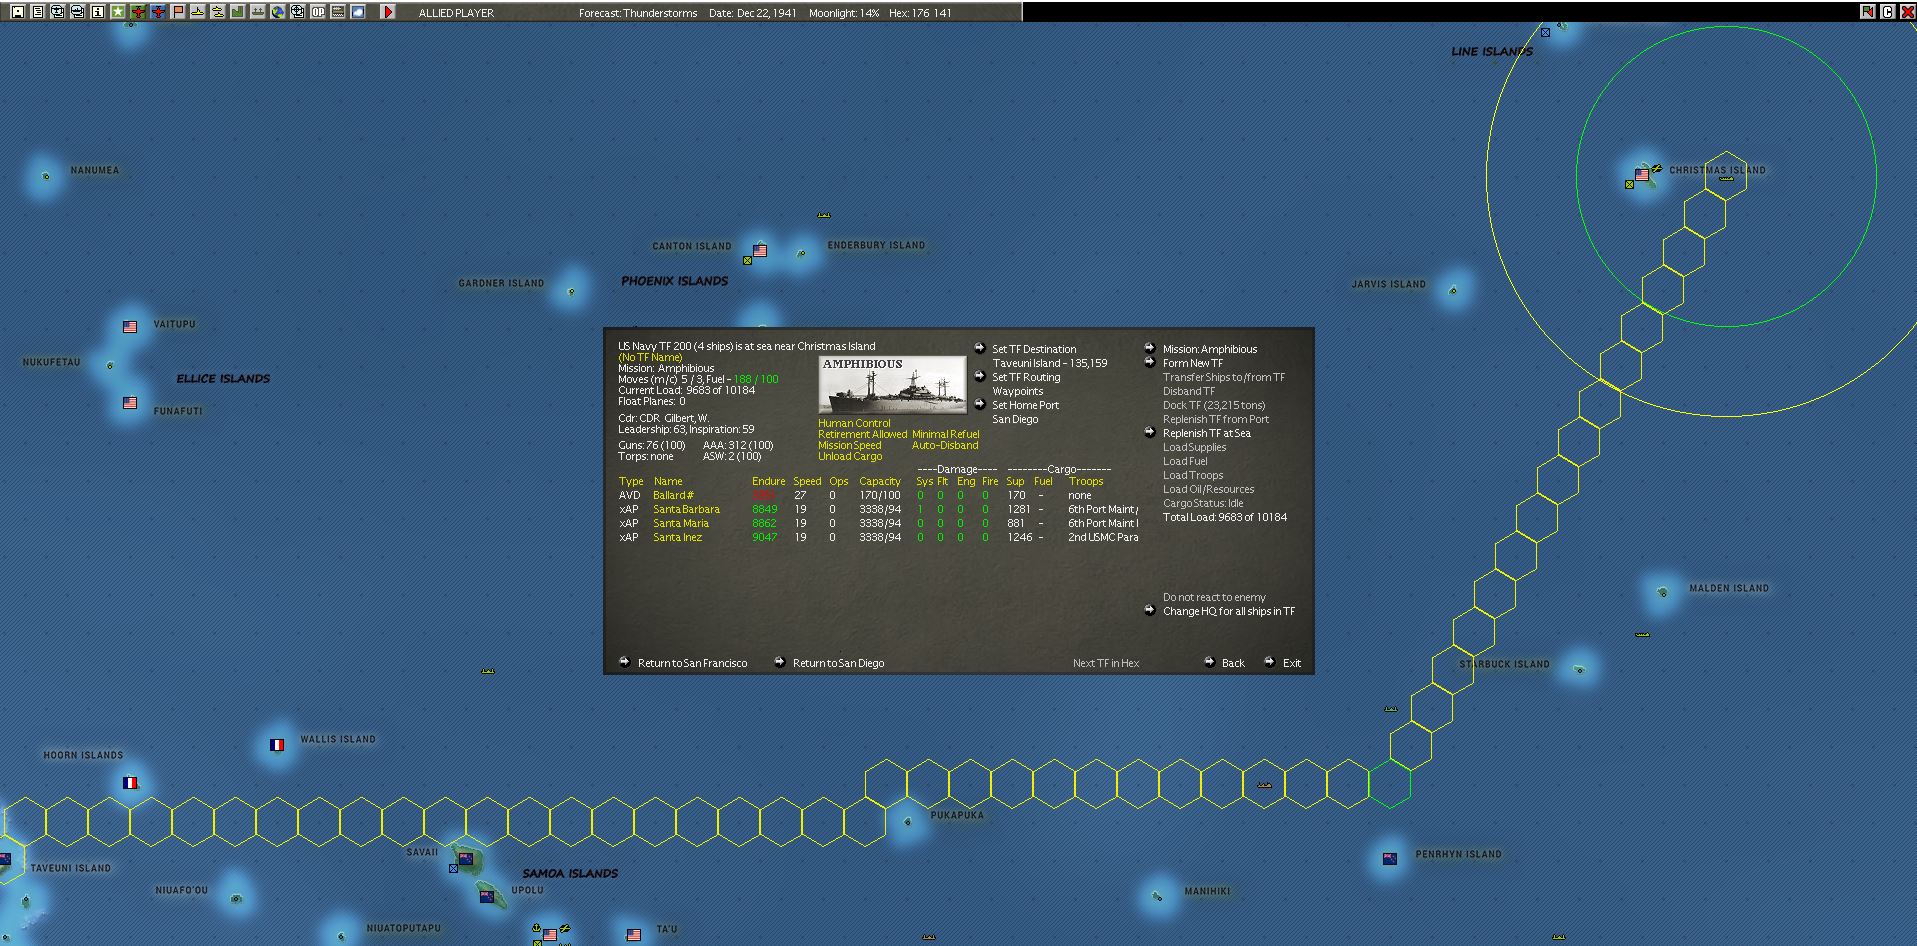Toggle Retirement Allowed option
1917x946 pixels.
(x=862, y=434)
